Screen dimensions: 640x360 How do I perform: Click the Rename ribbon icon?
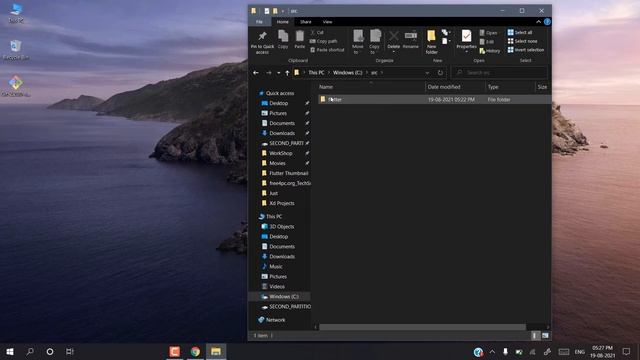tap(411, 40)
